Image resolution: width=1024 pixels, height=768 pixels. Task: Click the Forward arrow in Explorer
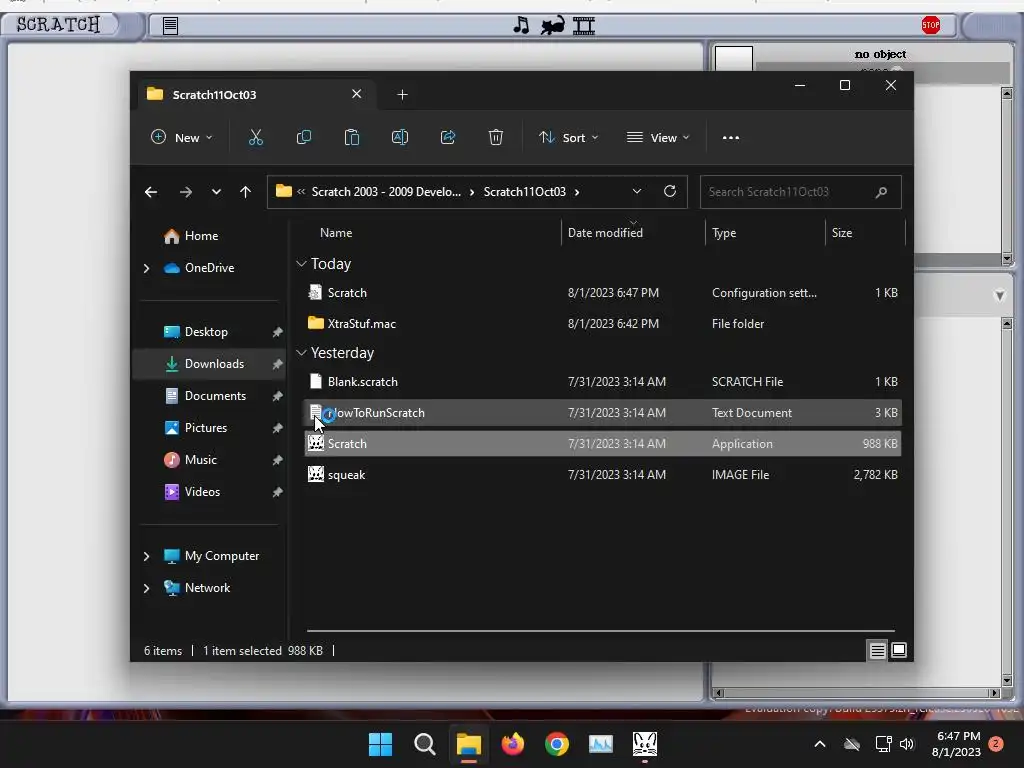[186, 192]
